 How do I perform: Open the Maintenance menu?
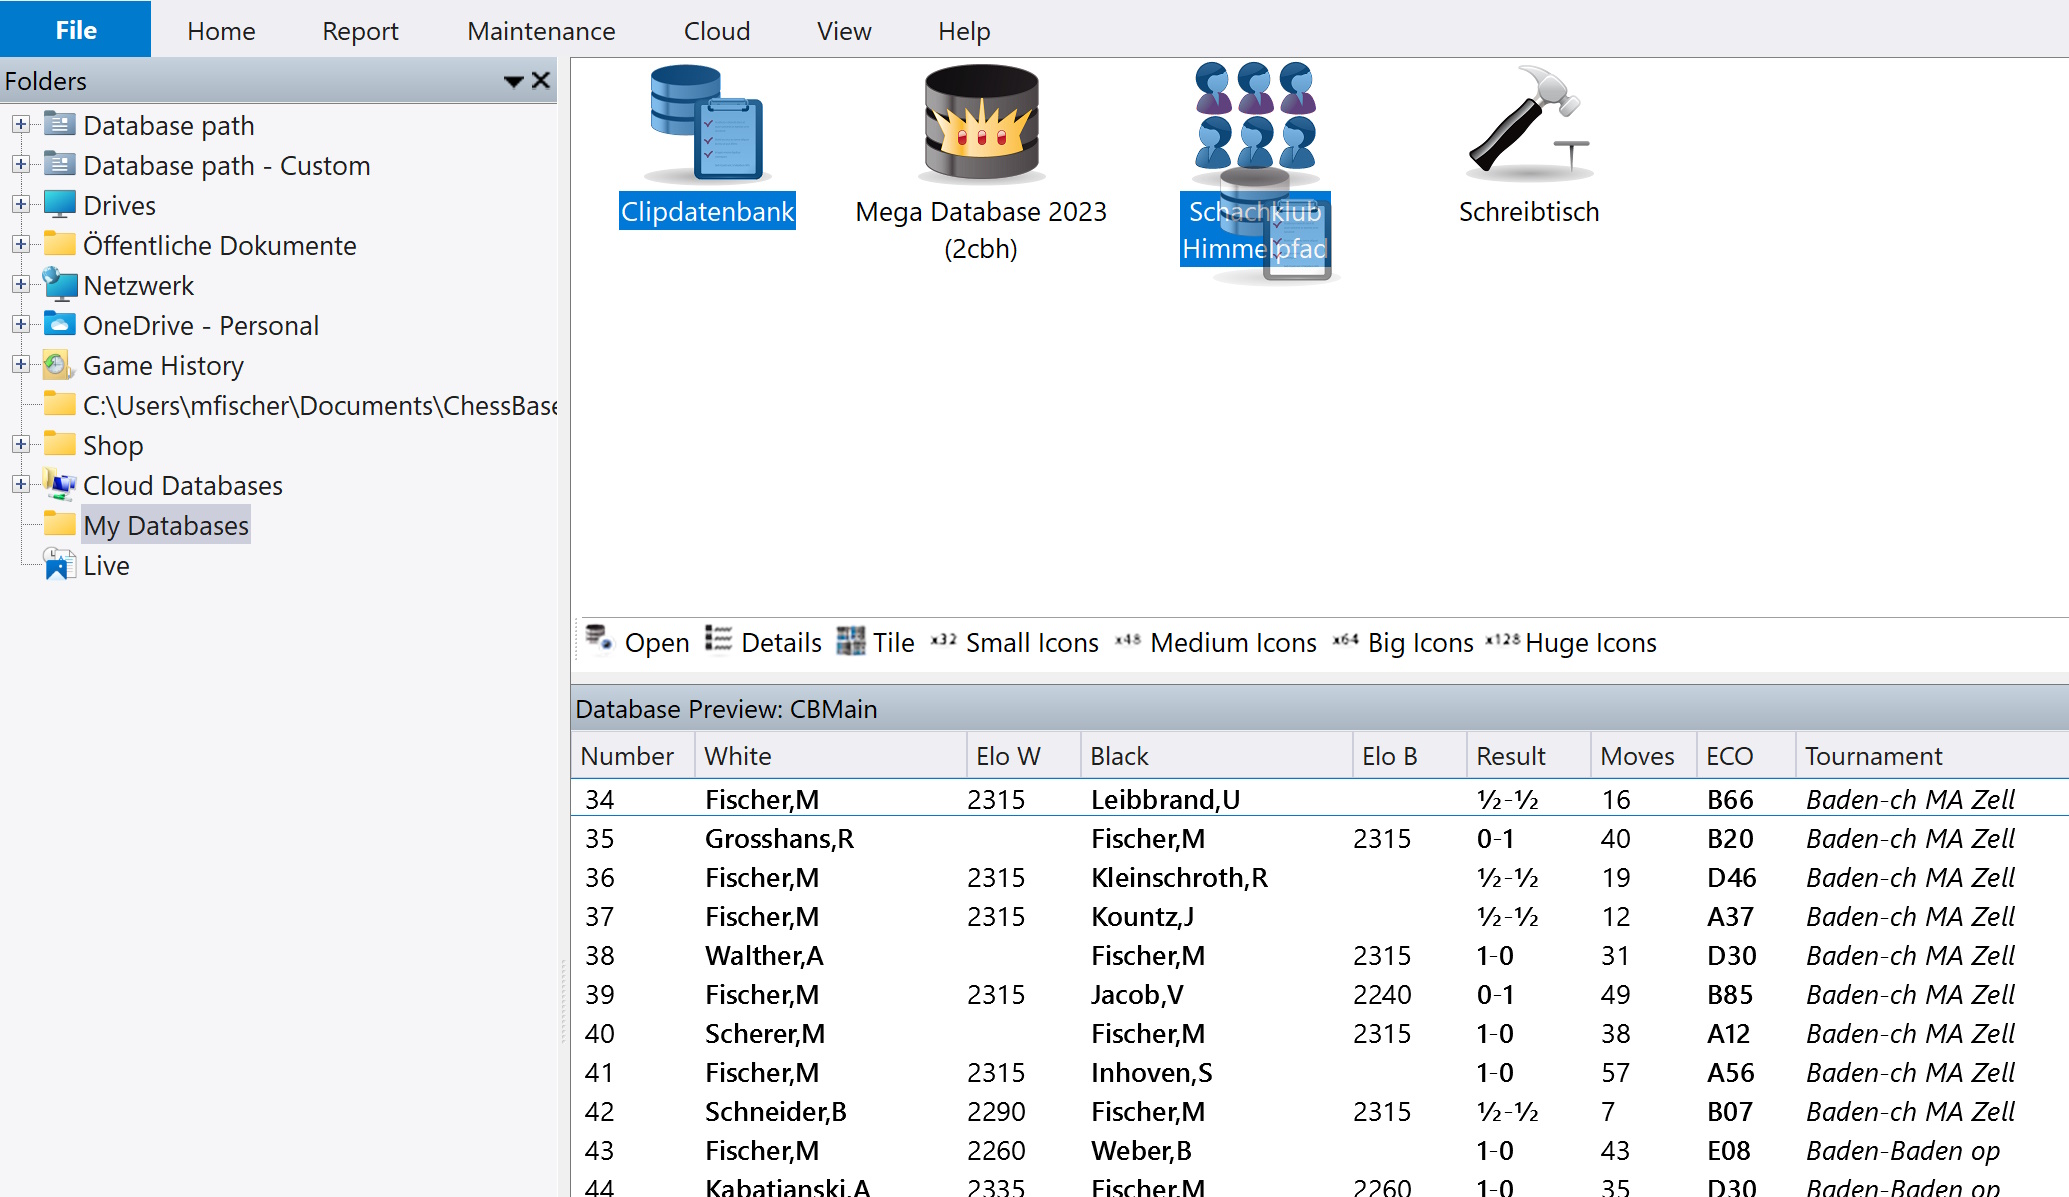click(x=540, y=31)
